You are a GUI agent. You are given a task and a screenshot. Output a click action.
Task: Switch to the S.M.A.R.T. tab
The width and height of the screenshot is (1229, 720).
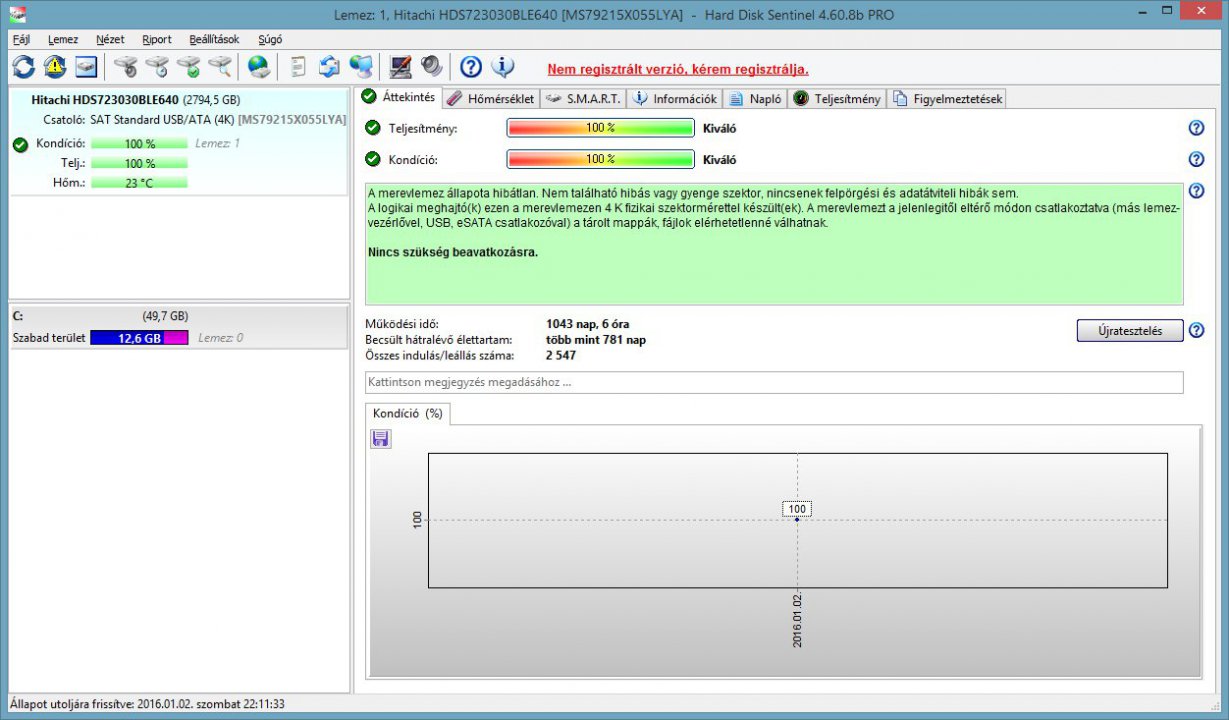pos(584,98)
